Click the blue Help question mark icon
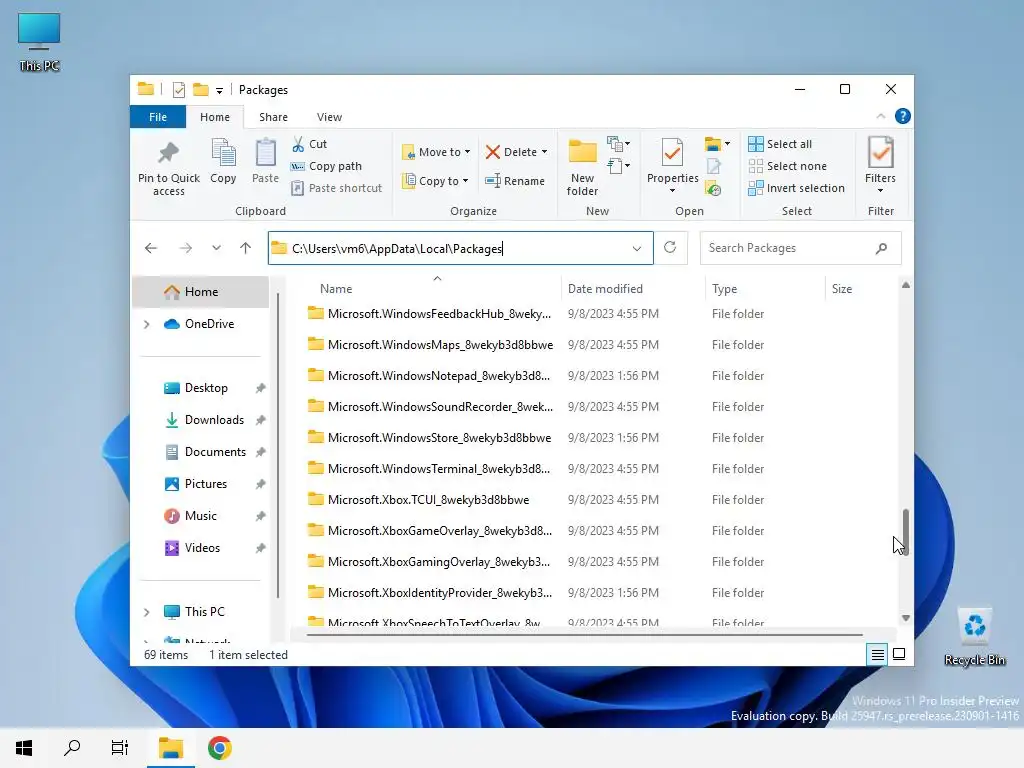Image resolution: width=1024 pixels, height=768 pixels. pos(903,116)
